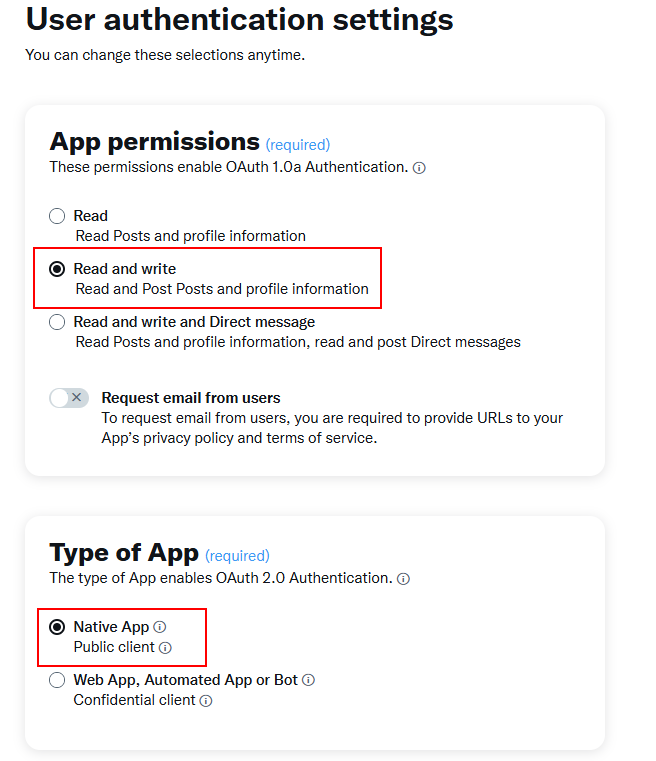Click the Public client description text
656x761 pixels.
click(x=114, y=648)
